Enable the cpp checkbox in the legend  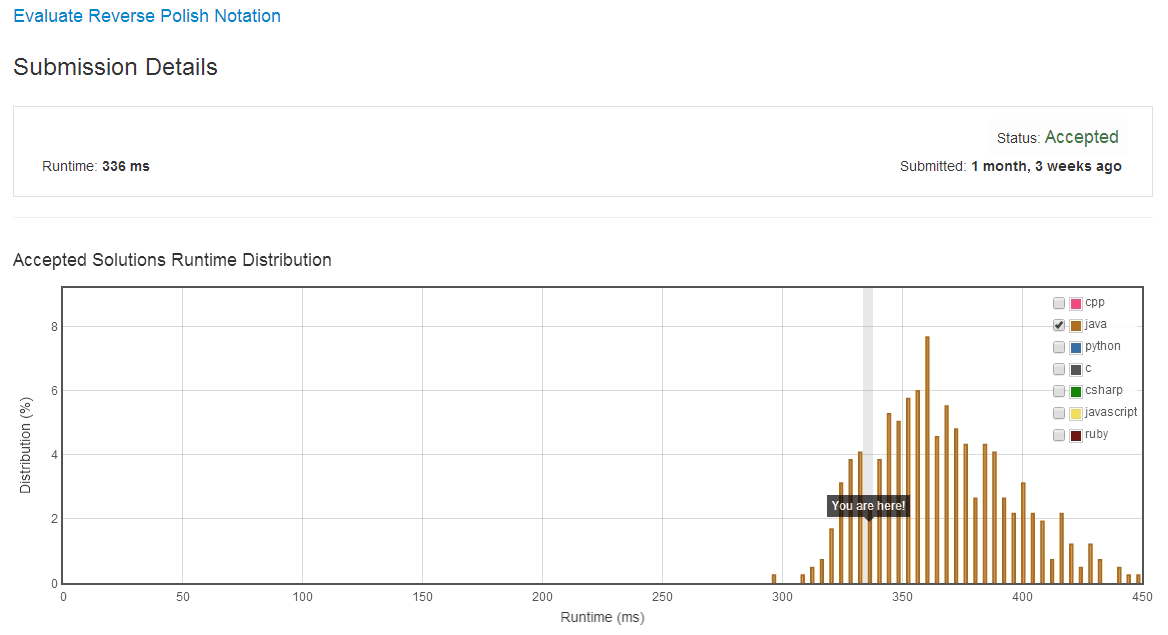coord(1058,303)
